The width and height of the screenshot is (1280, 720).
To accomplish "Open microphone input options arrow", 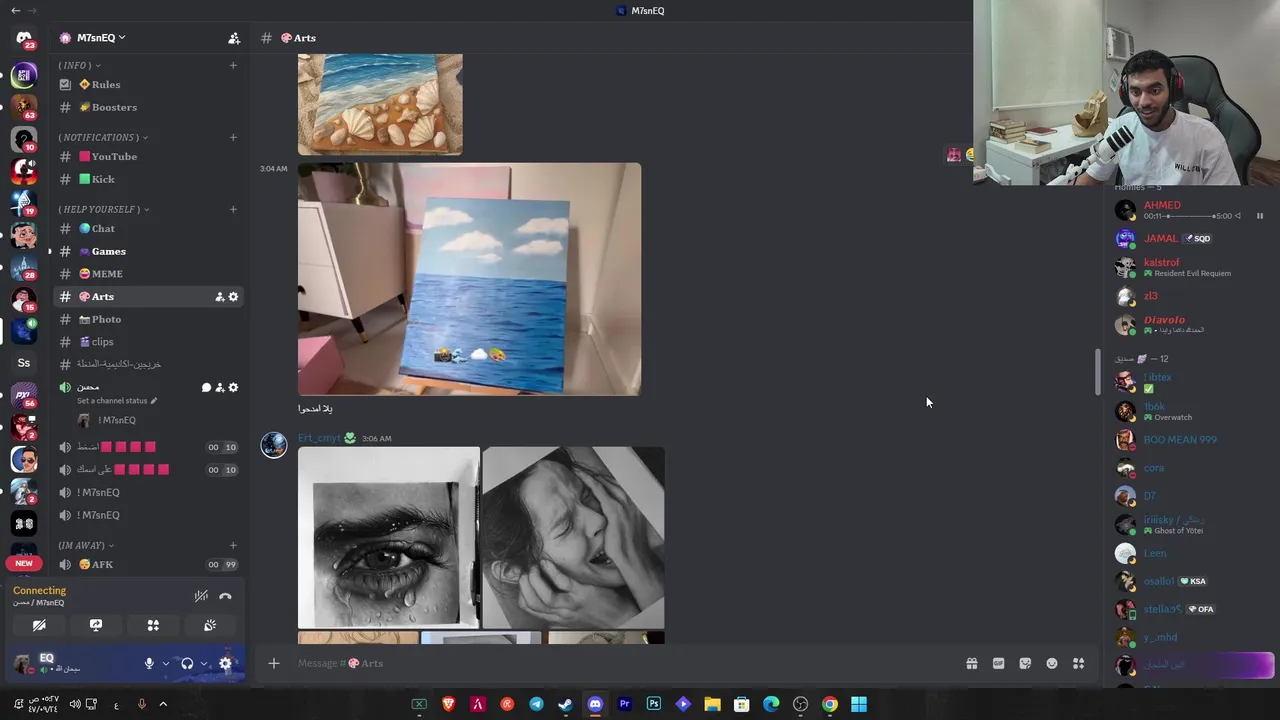I will pos(165,663).
